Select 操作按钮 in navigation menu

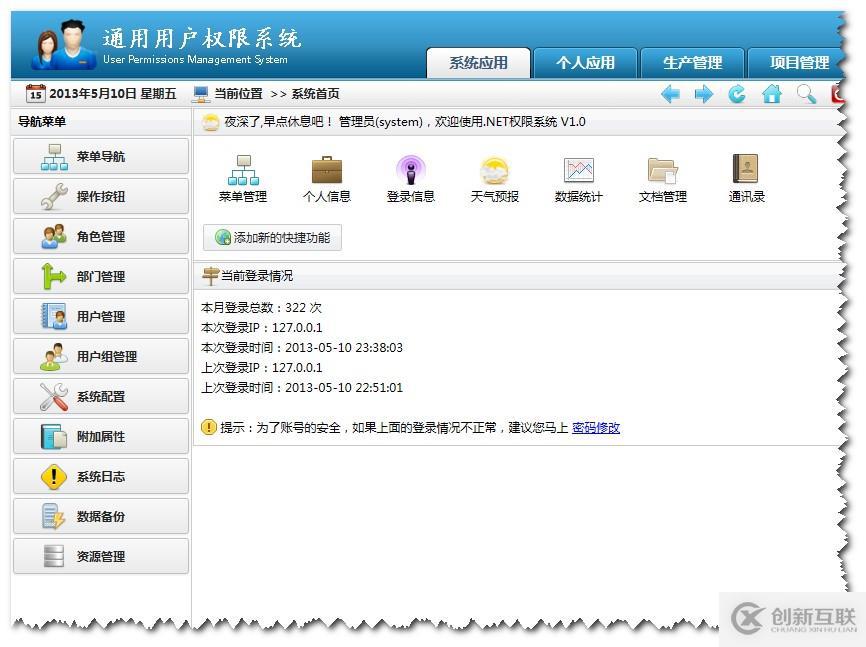pyautogui.click(x=101, y=196)
